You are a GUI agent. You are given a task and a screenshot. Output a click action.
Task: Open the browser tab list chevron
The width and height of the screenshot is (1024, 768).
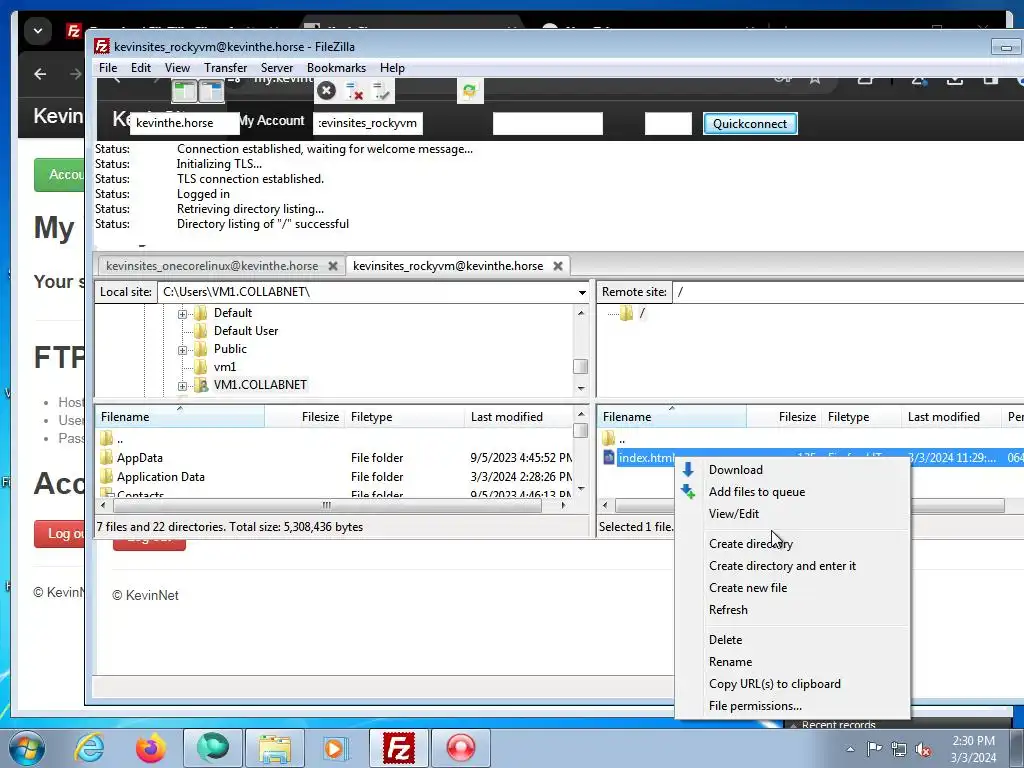pos(38,31)
